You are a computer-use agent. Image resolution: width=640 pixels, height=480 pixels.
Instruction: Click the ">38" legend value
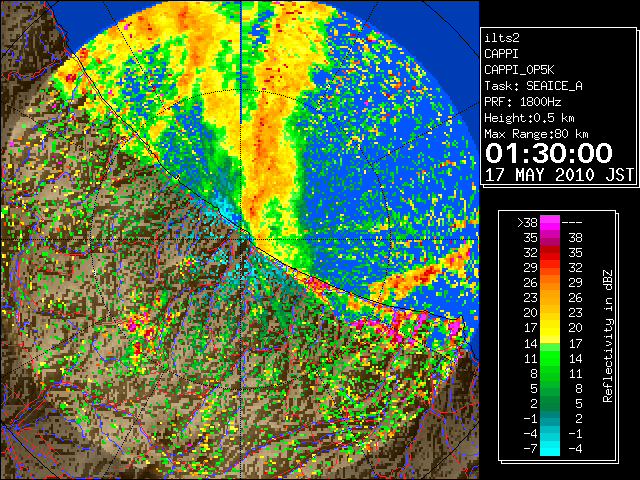tap(527, 223)
